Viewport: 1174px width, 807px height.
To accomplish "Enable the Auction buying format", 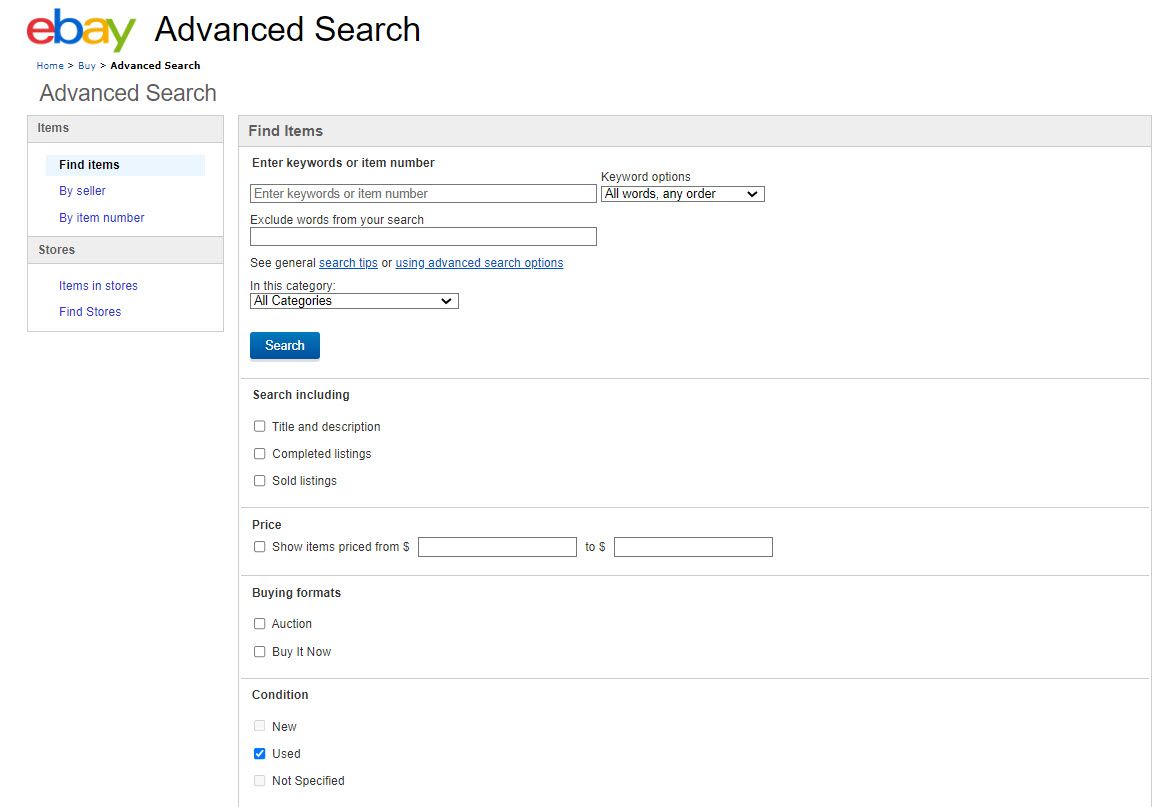I will tap(260, 623).
